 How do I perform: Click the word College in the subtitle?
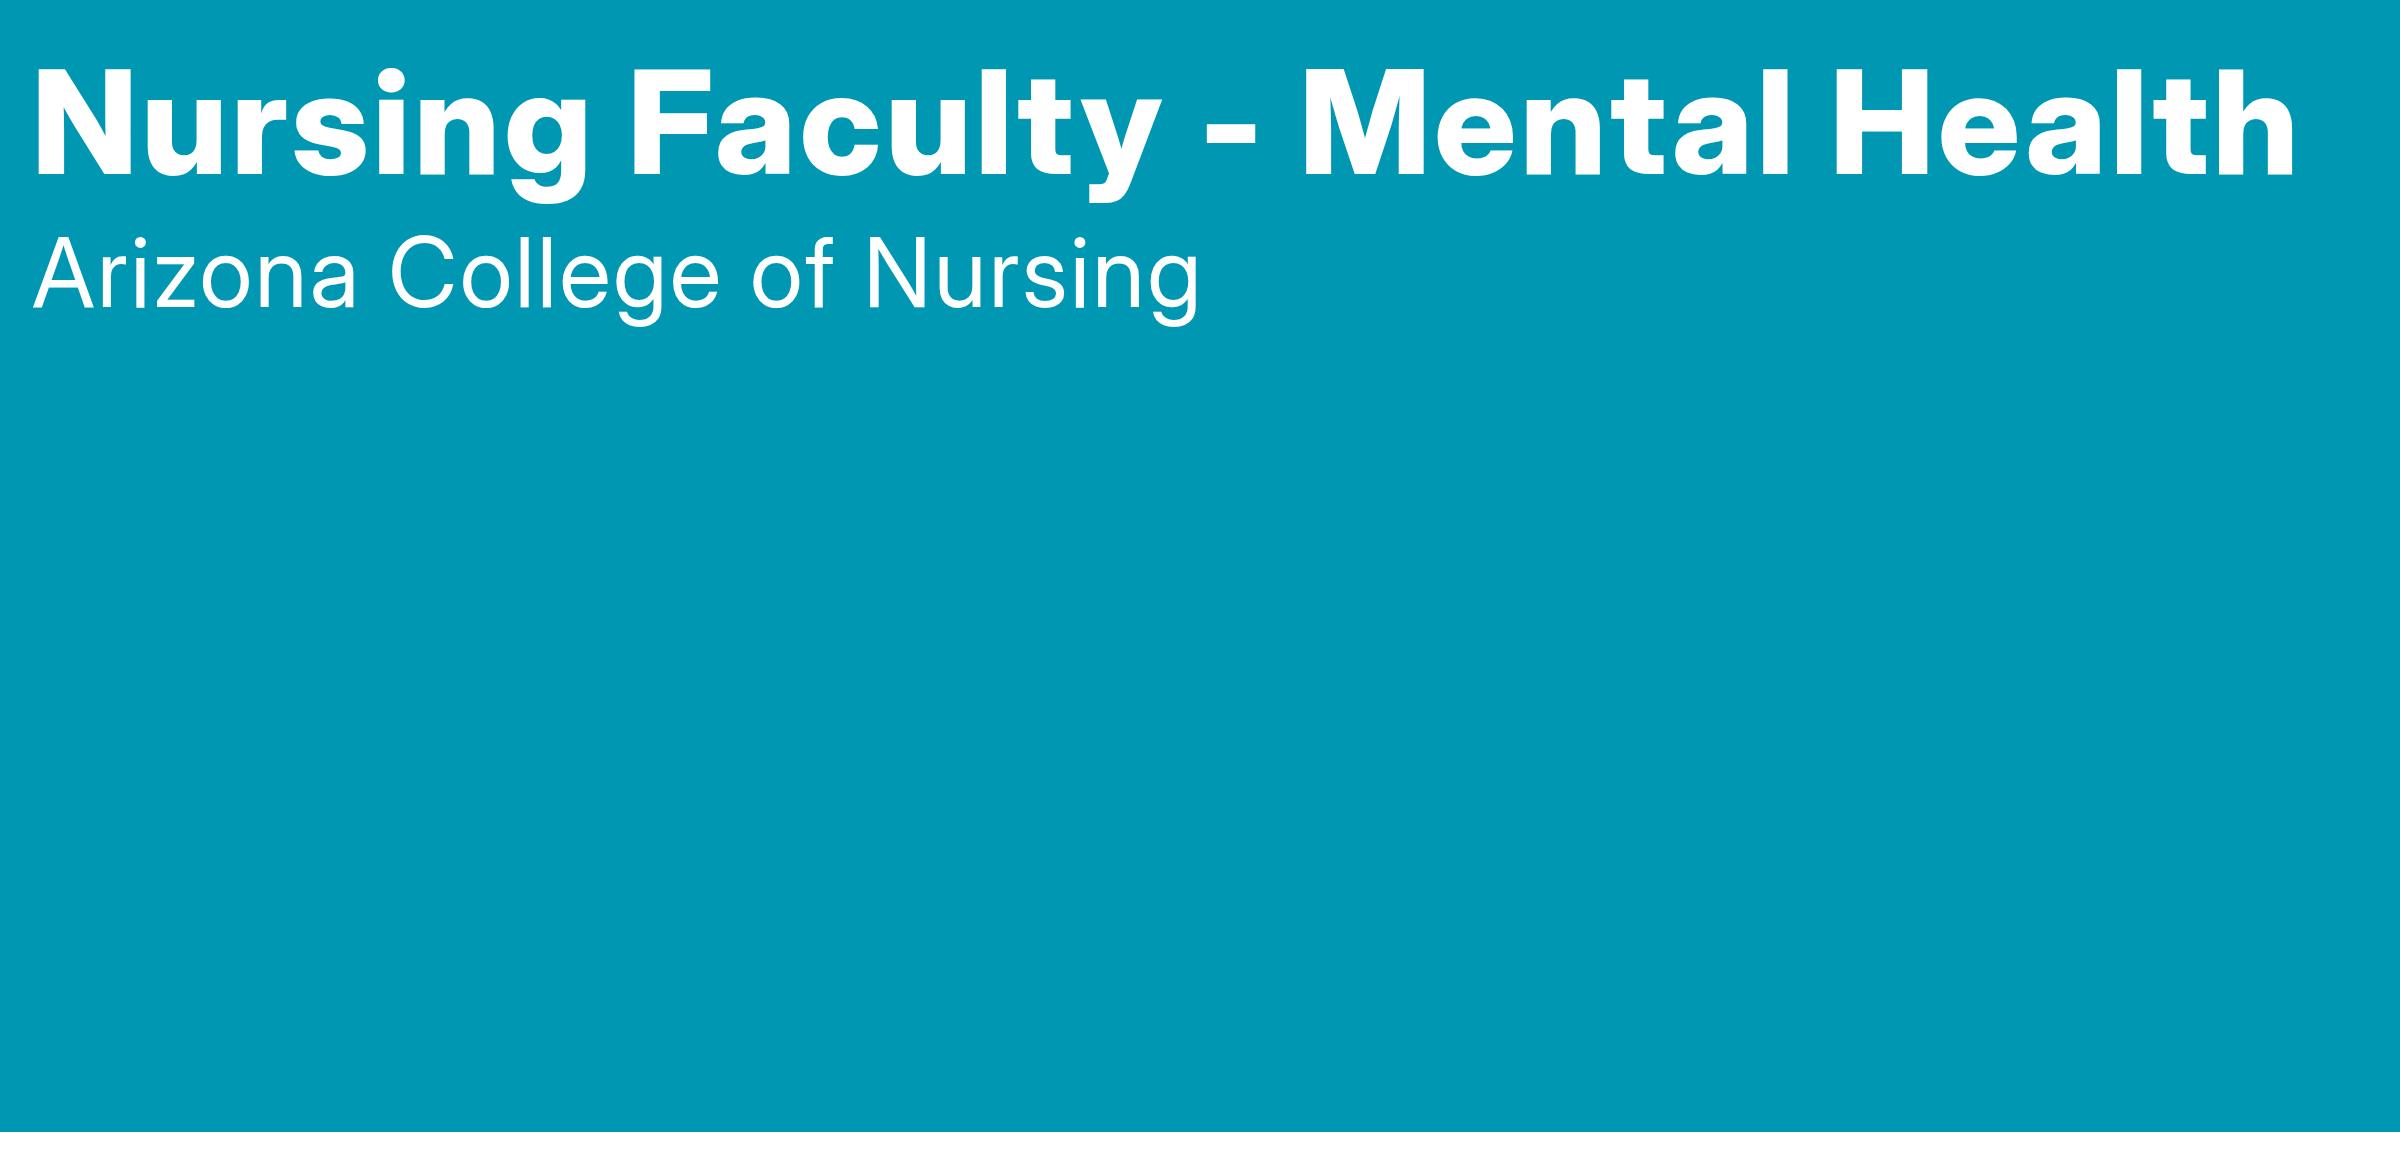[x=554, y=276]
